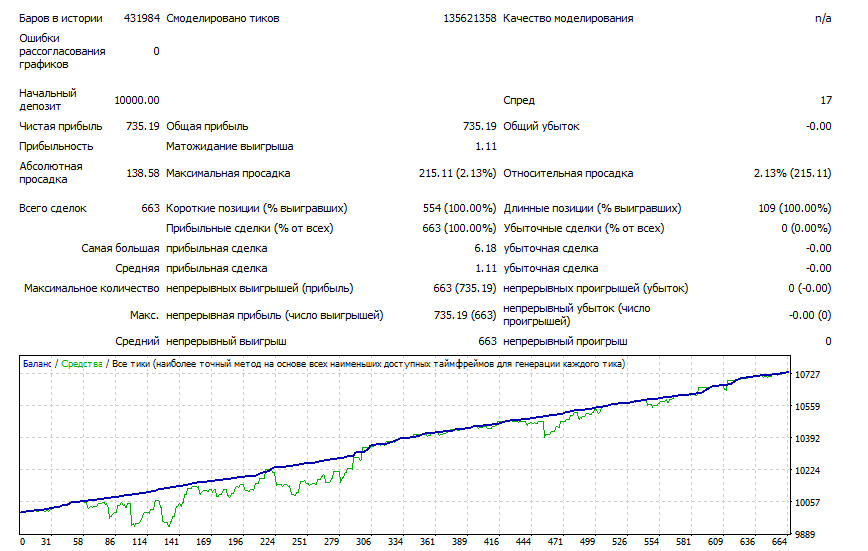Click the 'Качество моделирования' label

coord(568,18)
